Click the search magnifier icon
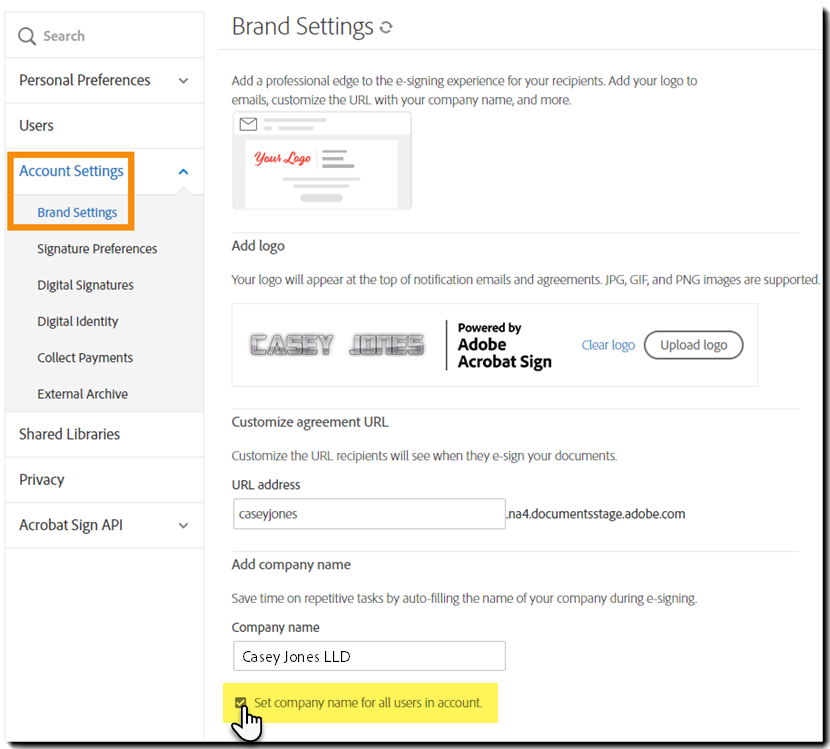 27,36
